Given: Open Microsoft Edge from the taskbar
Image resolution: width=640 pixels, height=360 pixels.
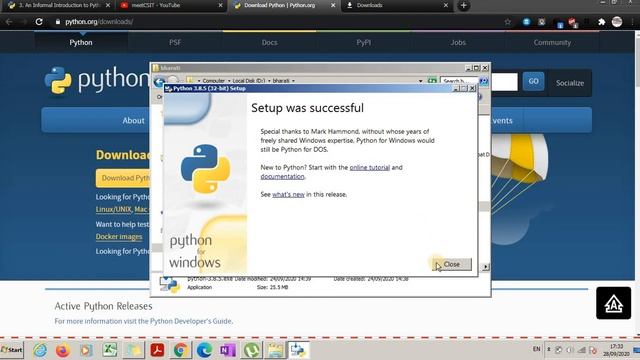Looking at the screenshot, I should click(x=204, y=350).
